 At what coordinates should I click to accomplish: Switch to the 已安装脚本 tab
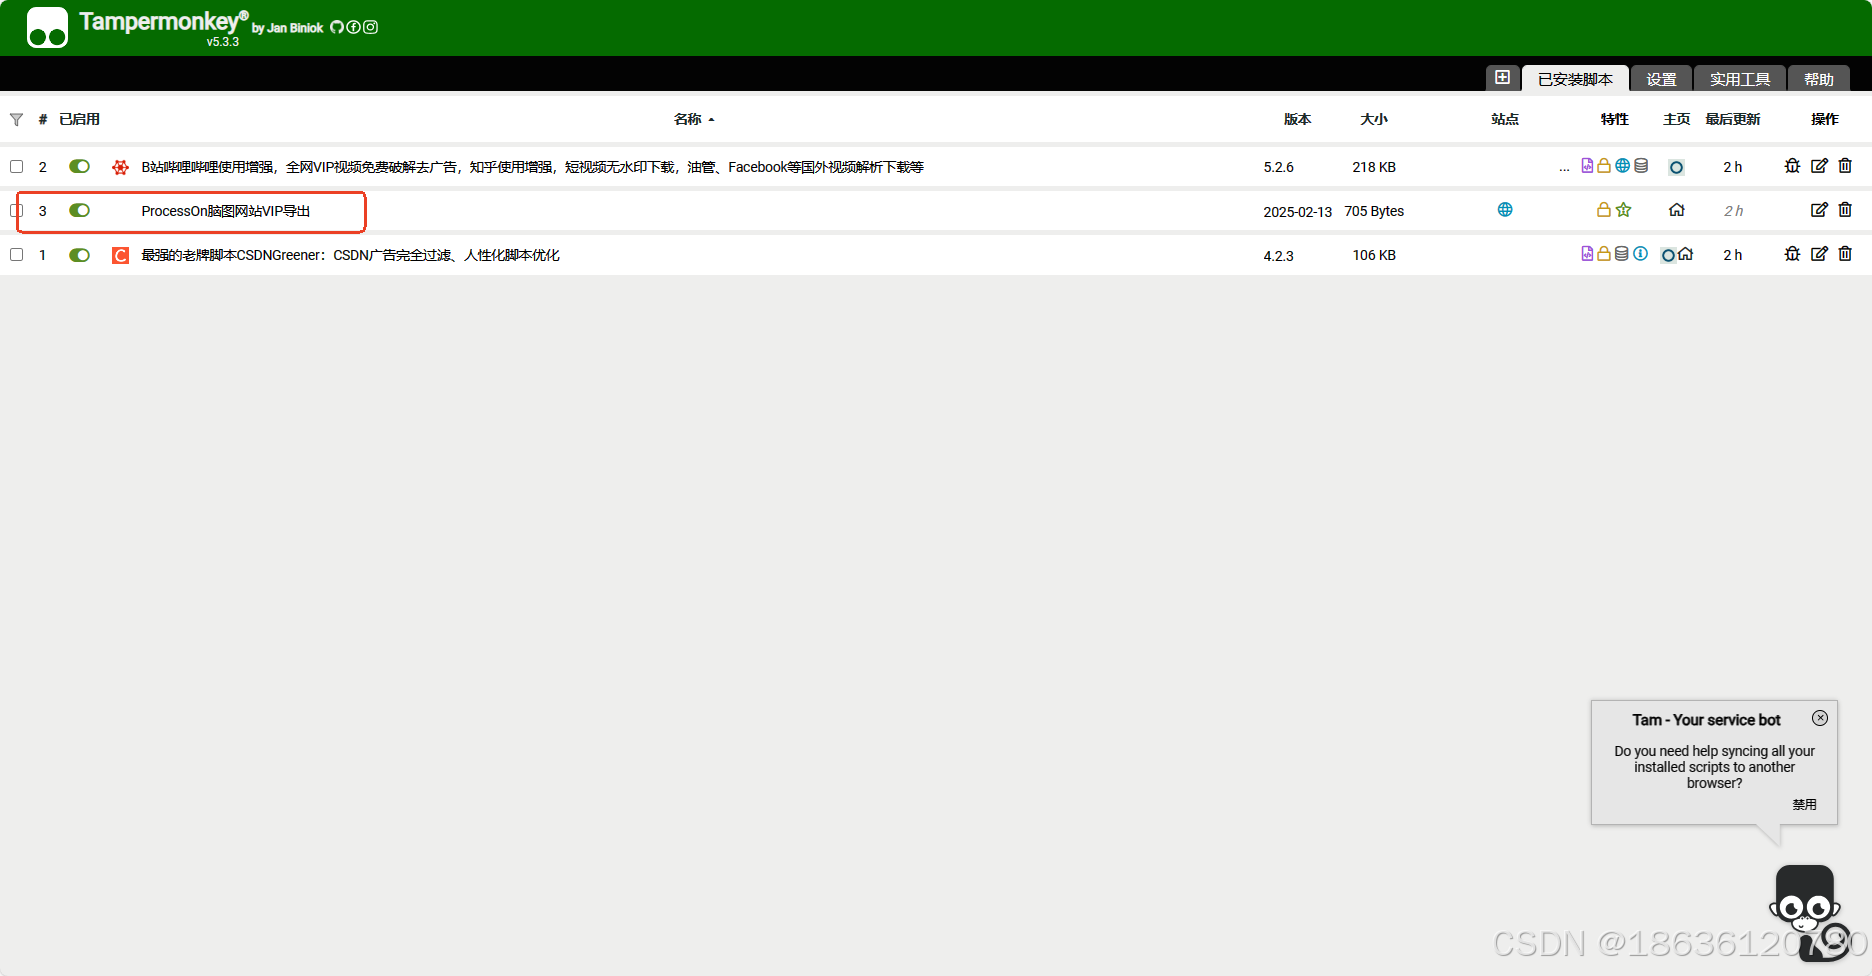point(1575,79)
